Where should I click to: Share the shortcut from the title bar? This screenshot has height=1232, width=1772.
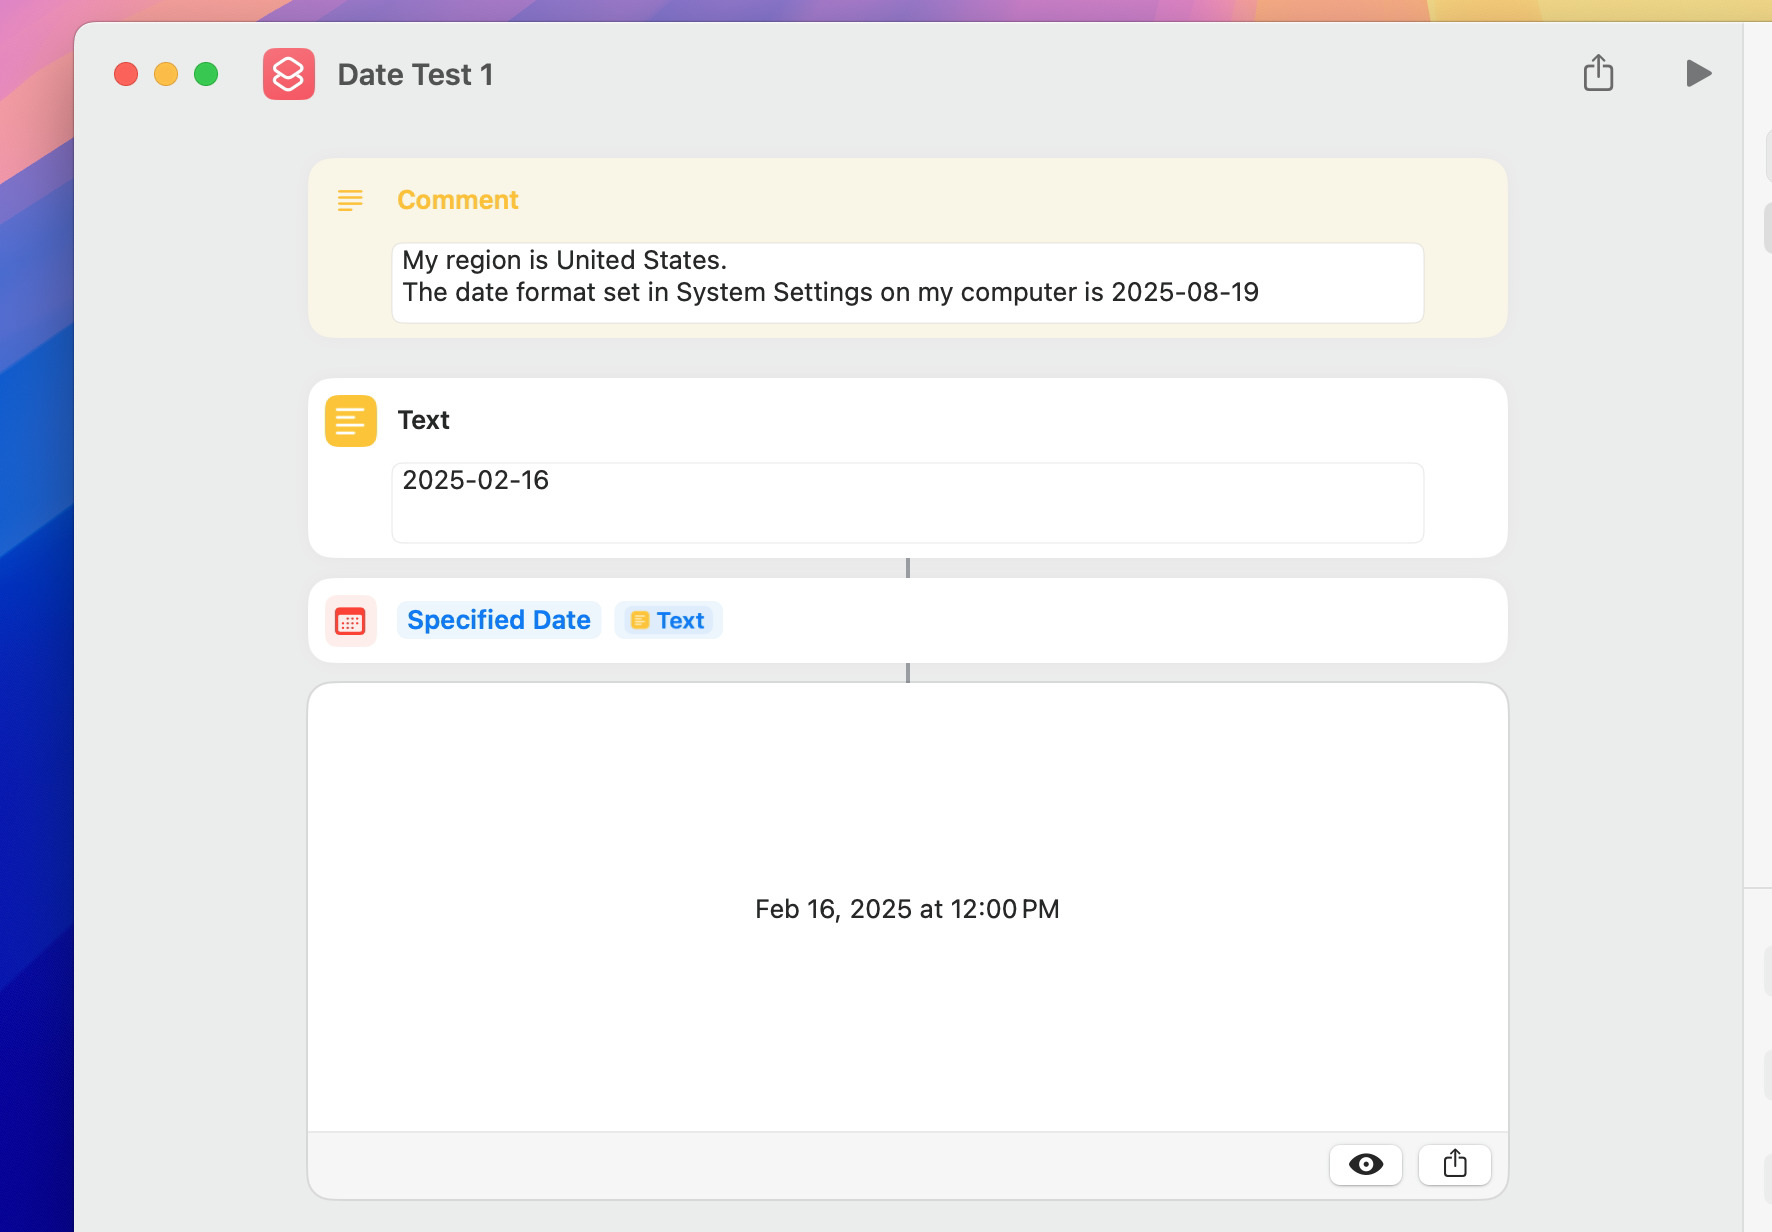(1598, 73)
